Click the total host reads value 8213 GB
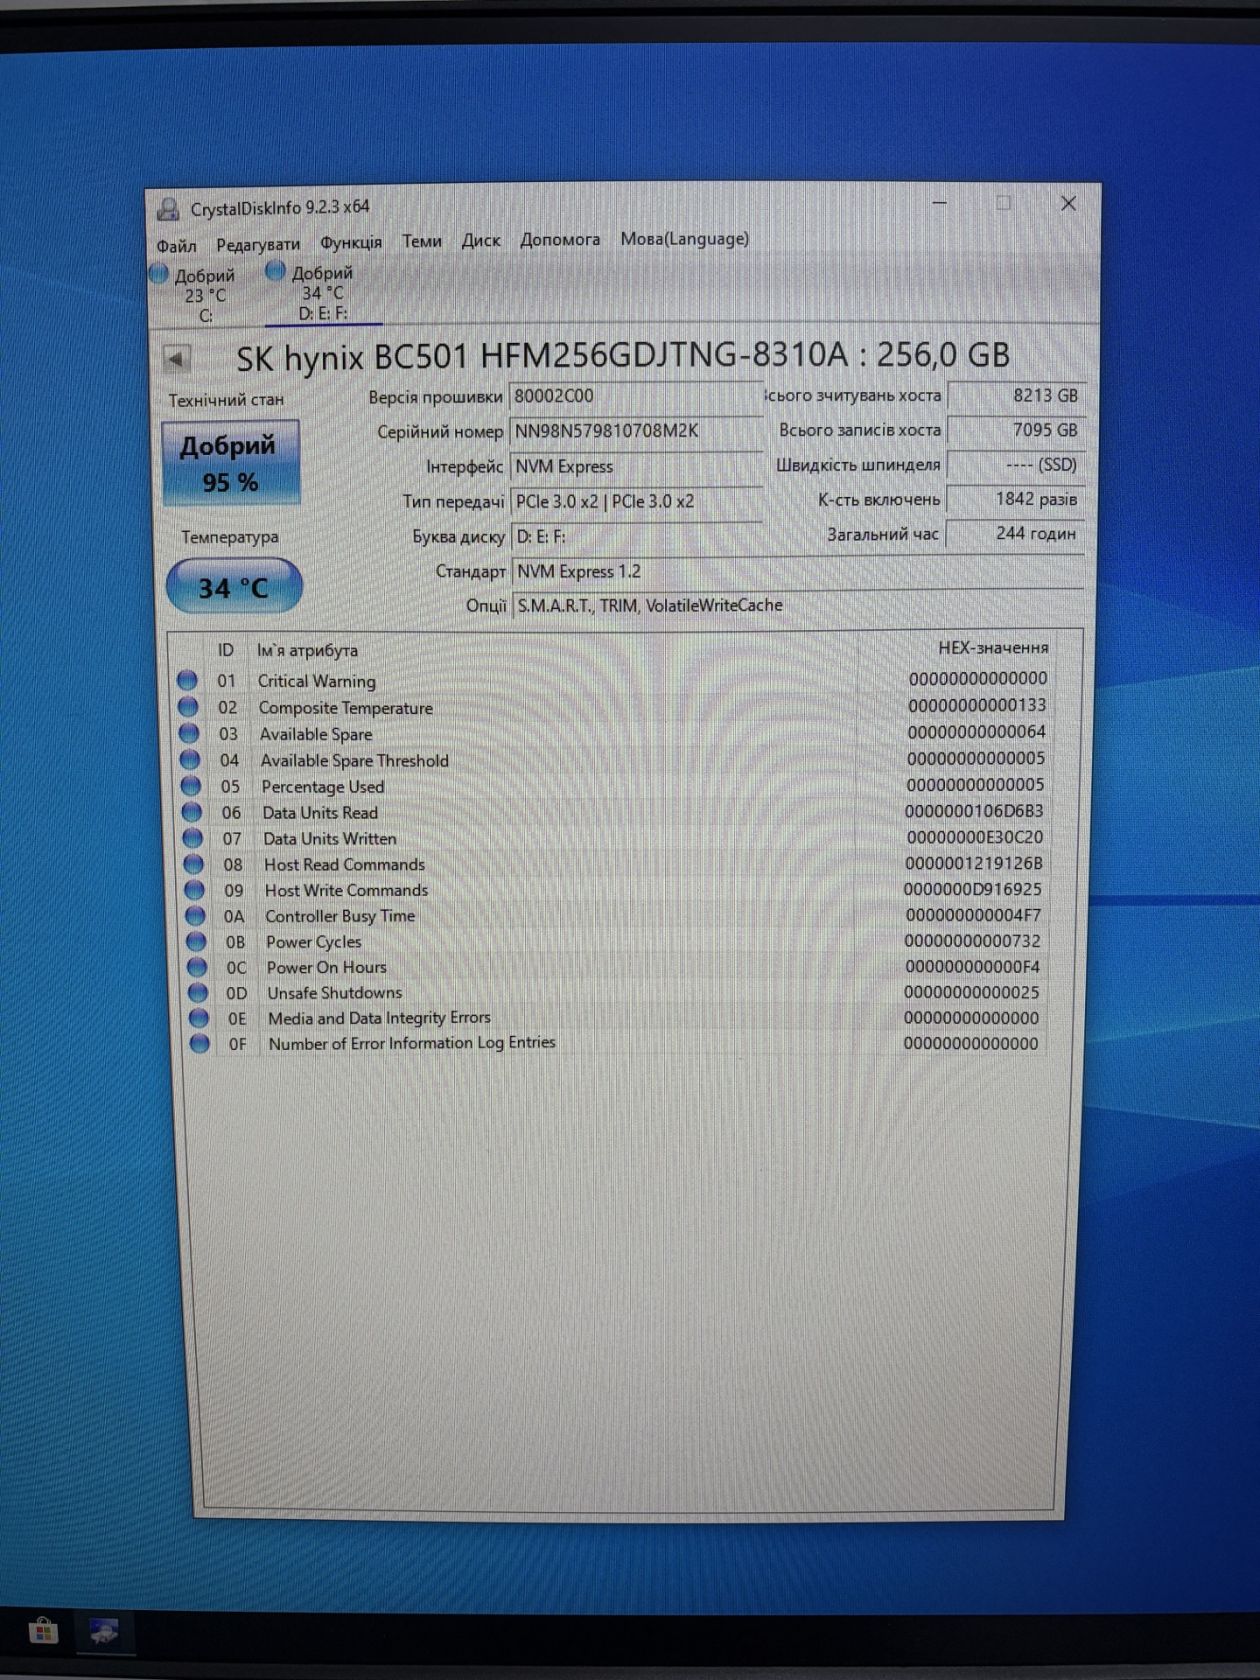1260x1680 pixels. tap(1016, 395)
